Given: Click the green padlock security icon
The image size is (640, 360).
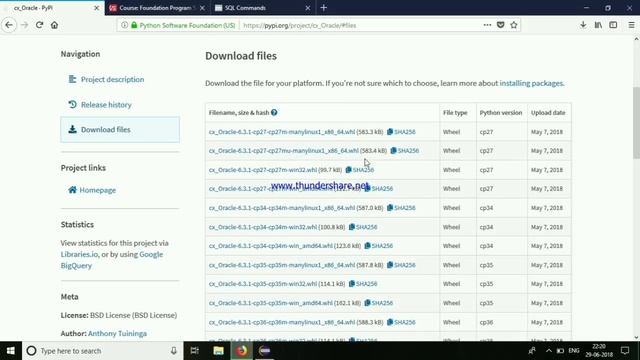Looking at the screenshot, I should point(134,25).
